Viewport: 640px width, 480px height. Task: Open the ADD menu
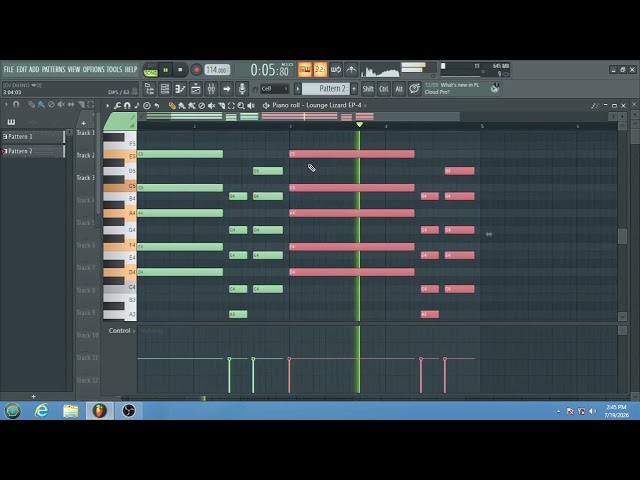(x=34, y=69)
